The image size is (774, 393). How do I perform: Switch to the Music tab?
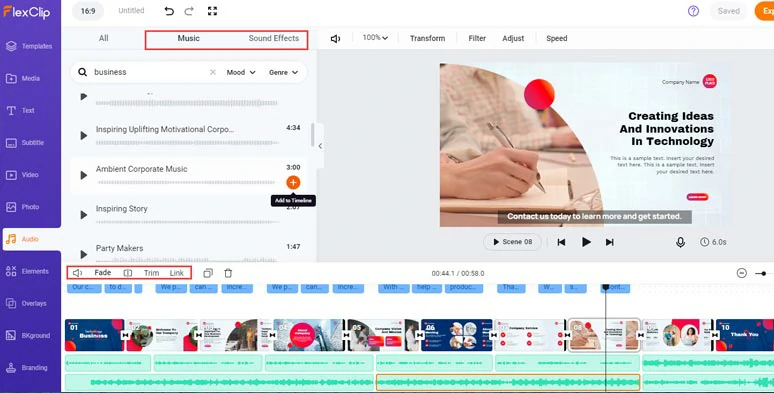coord(189,38)
